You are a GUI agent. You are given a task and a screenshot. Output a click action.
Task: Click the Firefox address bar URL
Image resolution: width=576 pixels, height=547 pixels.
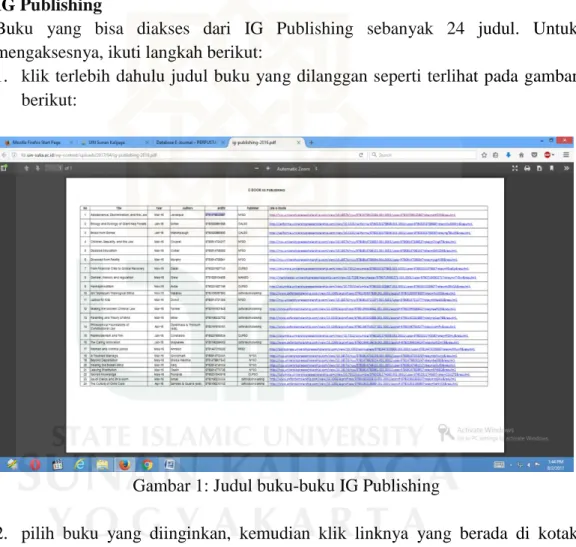(89, 155)
